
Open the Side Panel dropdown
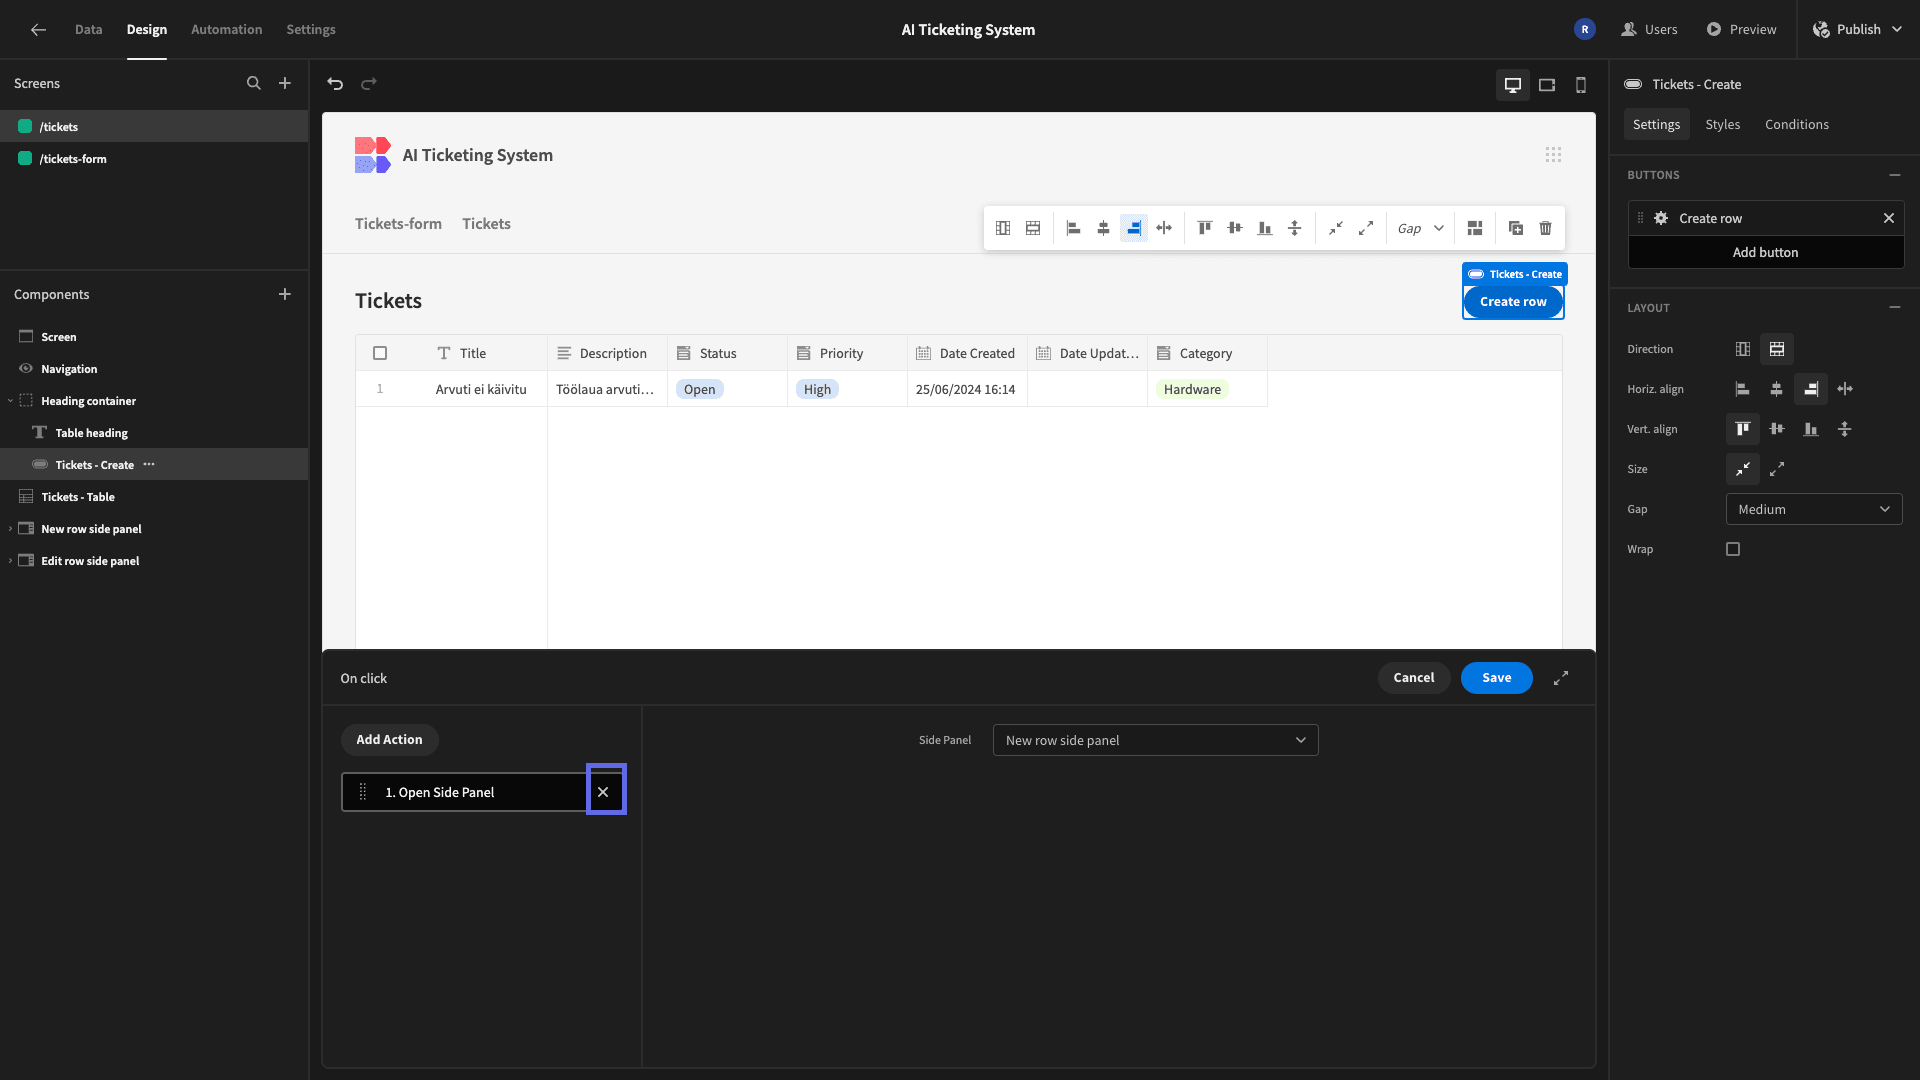pyautogui.click(x=1155, y=741)
